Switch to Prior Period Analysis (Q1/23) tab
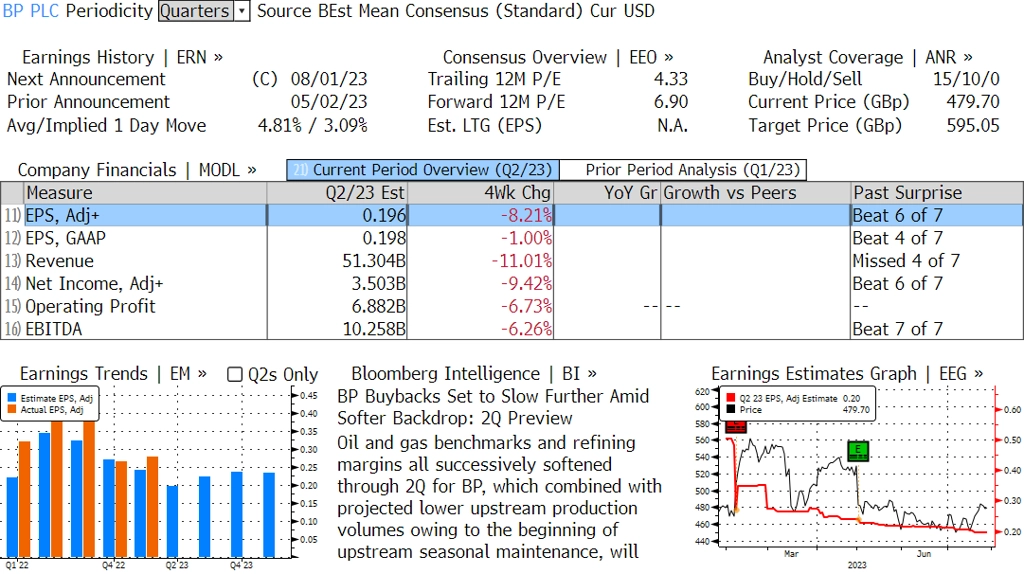 point(684,170)
